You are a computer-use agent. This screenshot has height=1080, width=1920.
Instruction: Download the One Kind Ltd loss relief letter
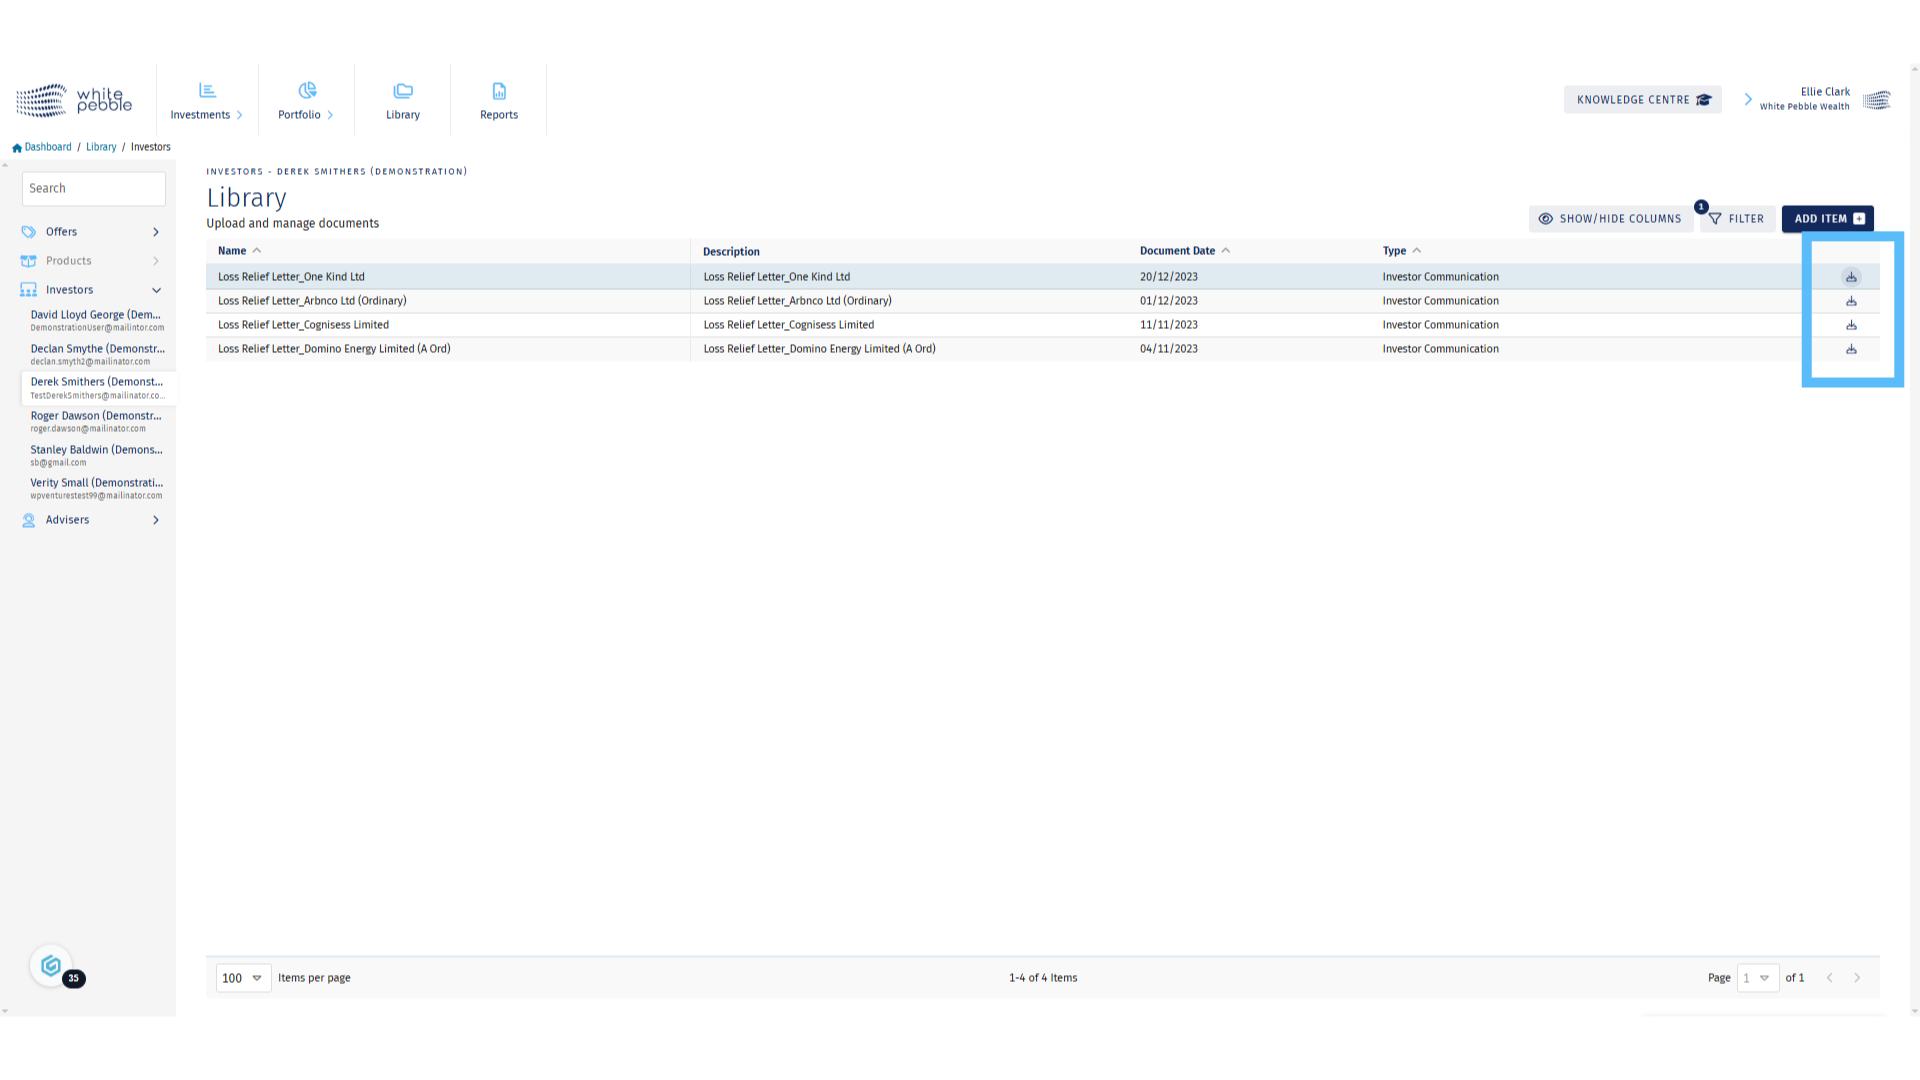1851,277
